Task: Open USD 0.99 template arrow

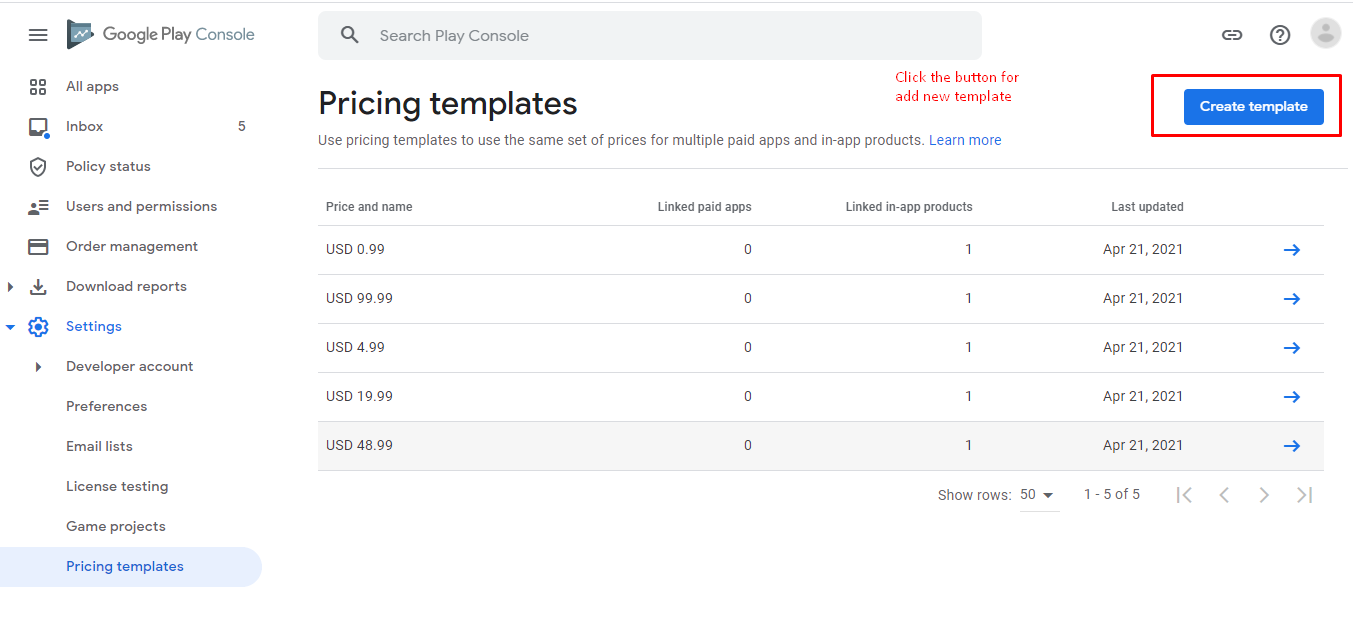Action: tap(1291, 250)
